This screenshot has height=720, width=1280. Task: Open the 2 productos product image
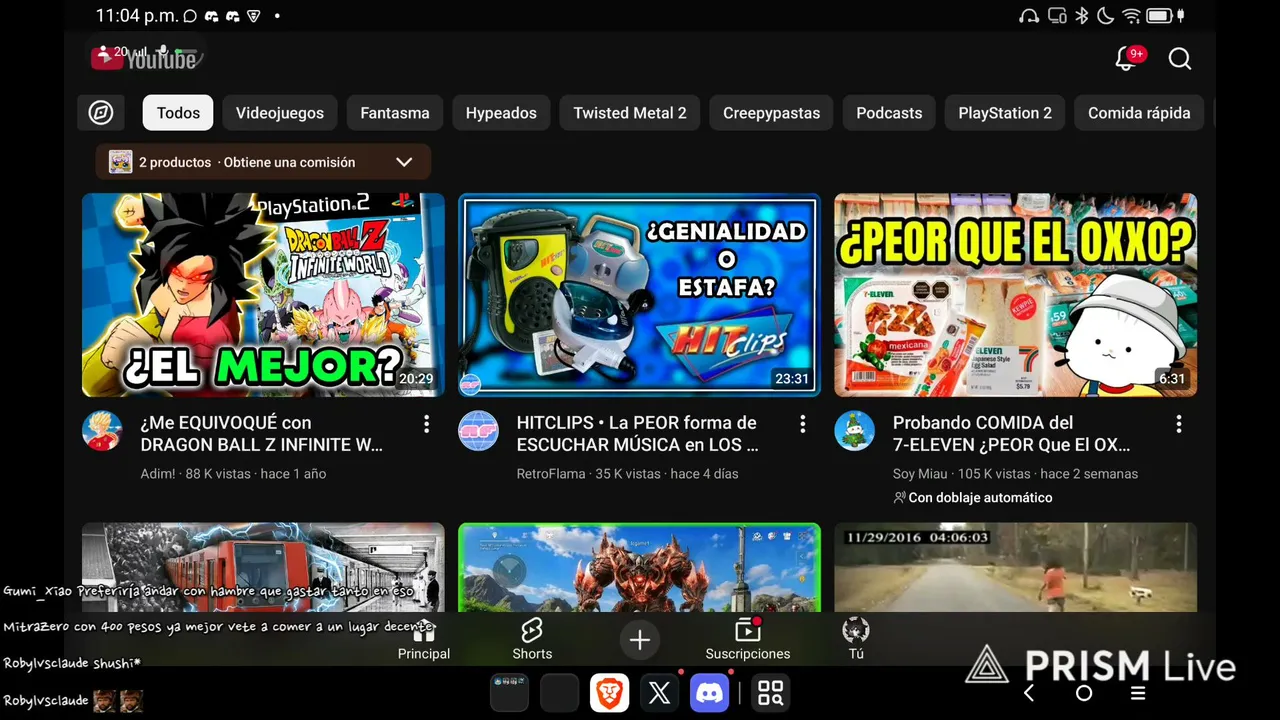coord(121,162)
